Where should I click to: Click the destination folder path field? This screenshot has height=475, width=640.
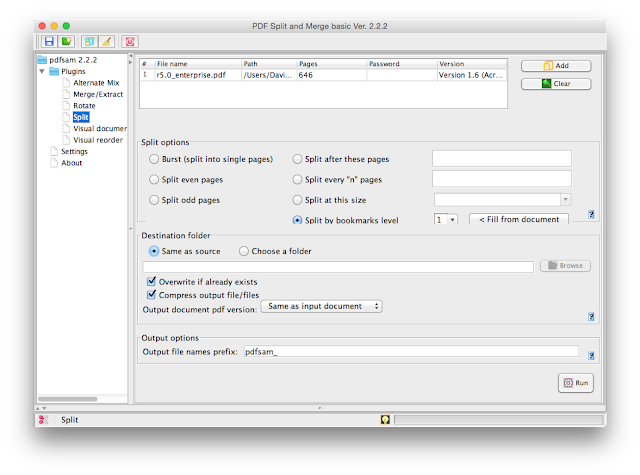[x=338, y=267]
